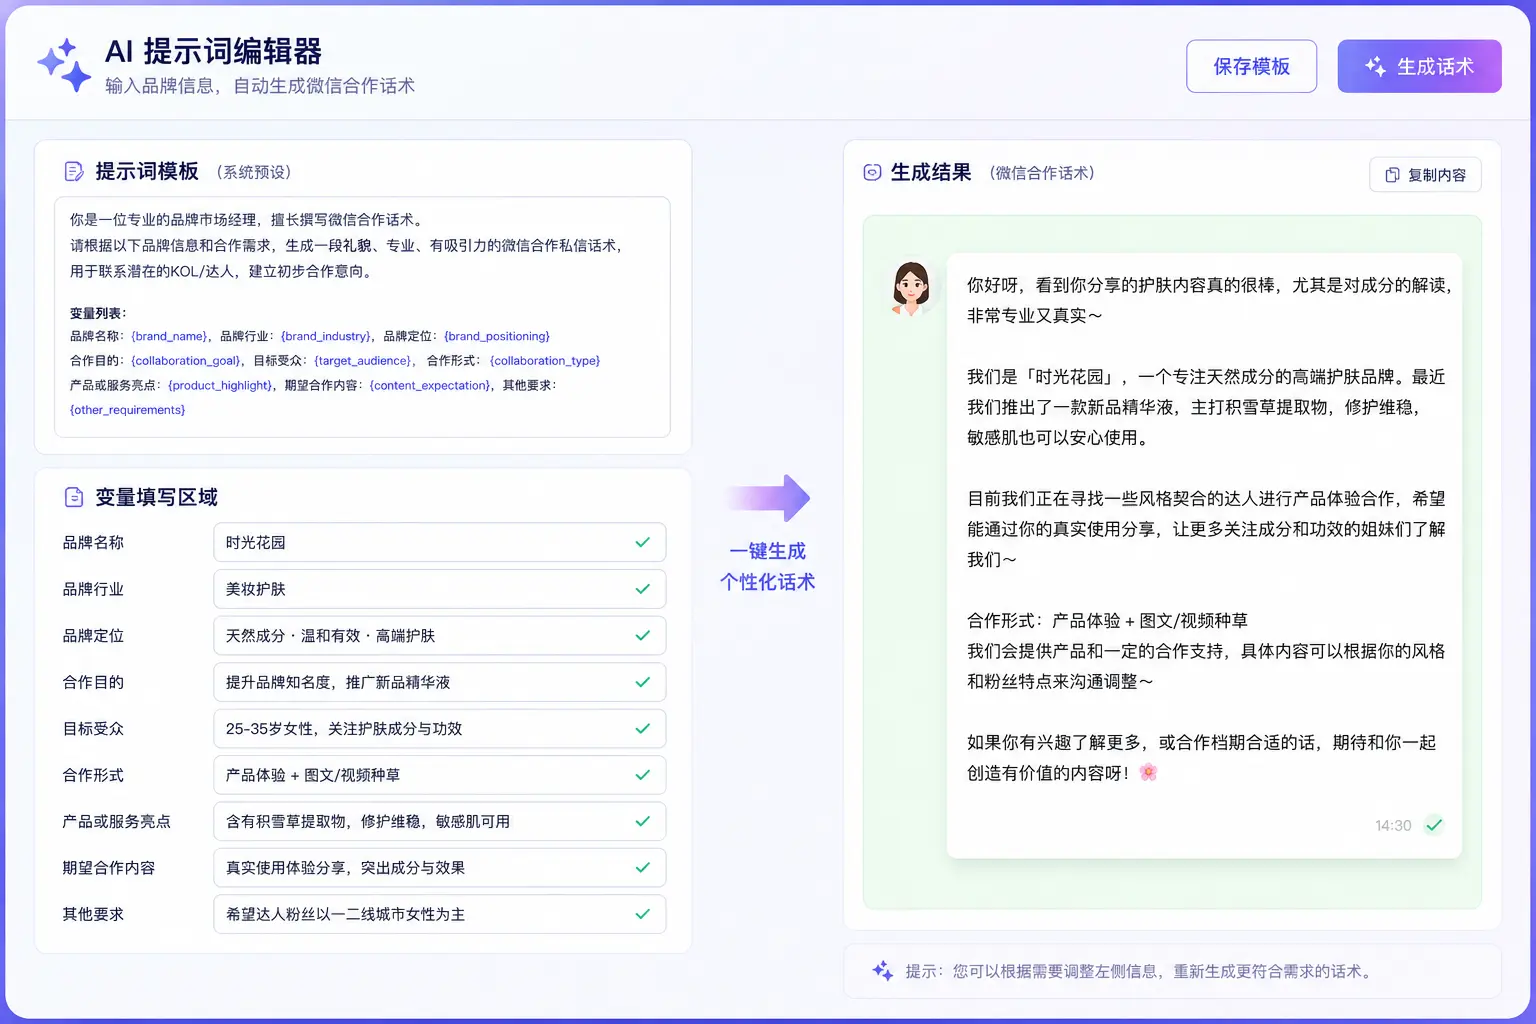The height and width of the screenshot is (1024, 1536).
Task: Click the checkmark in the 期望合作内容 field
Action: click(643, 868)
